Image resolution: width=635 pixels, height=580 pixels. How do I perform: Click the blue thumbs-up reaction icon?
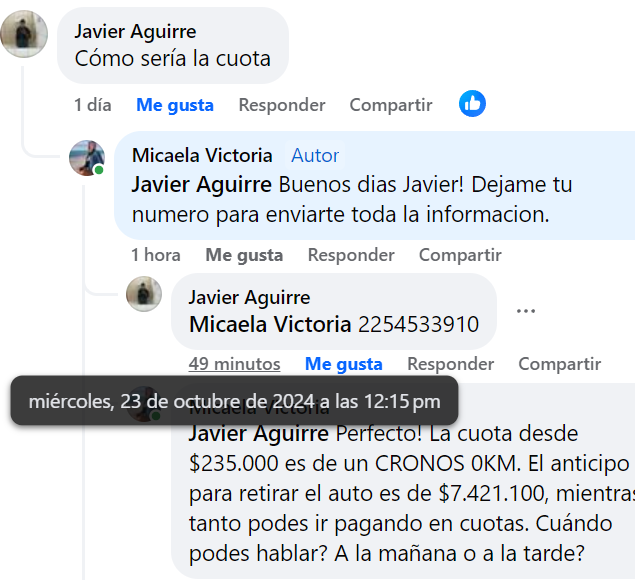pyautogui.click(x=472, y=104)
